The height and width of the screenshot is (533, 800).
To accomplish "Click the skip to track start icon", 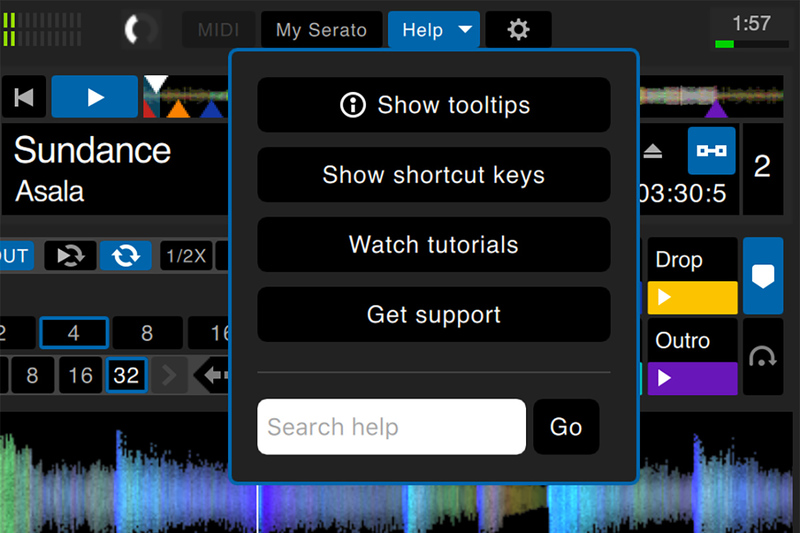I will tap(24, 97).
